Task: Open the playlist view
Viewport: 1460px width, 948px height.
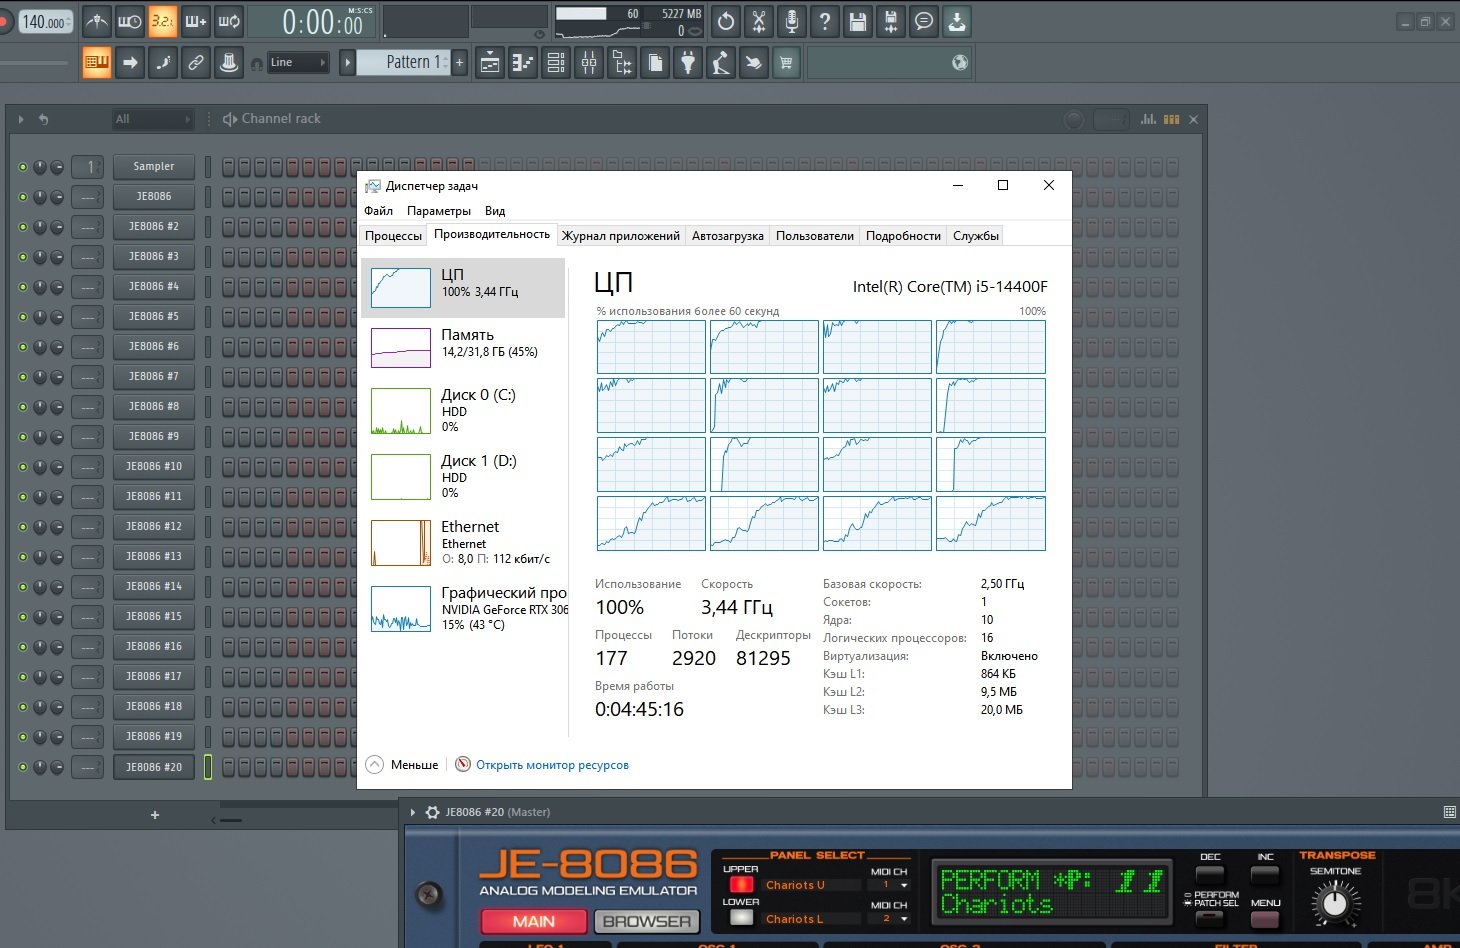Action: pos(490,63)
